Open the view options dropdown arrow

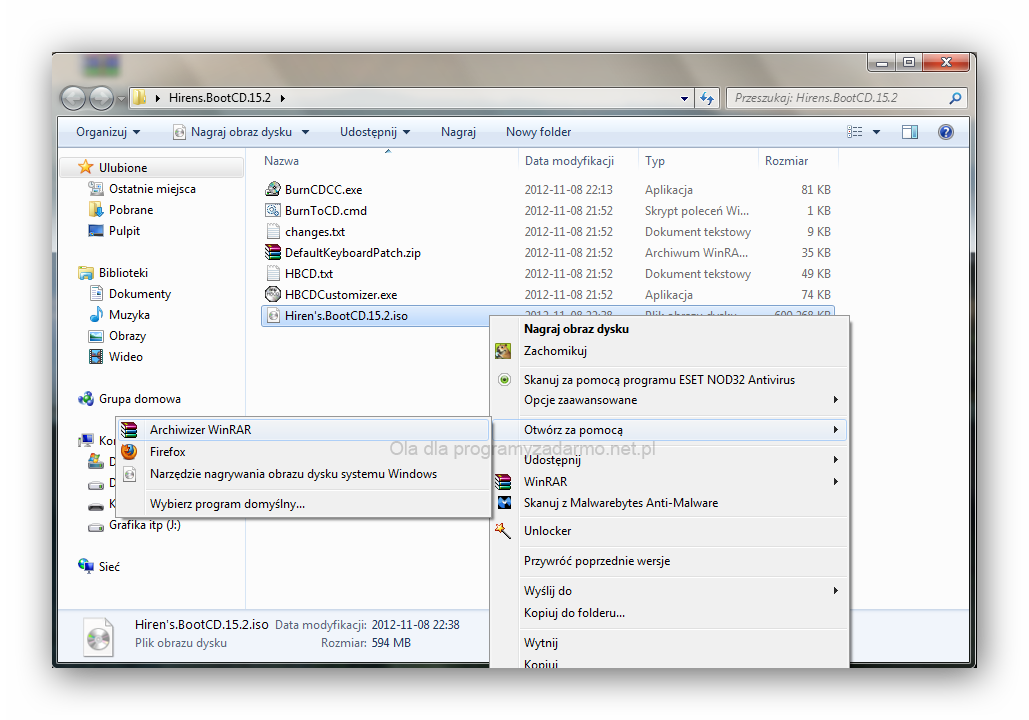[x=876, y=132]
